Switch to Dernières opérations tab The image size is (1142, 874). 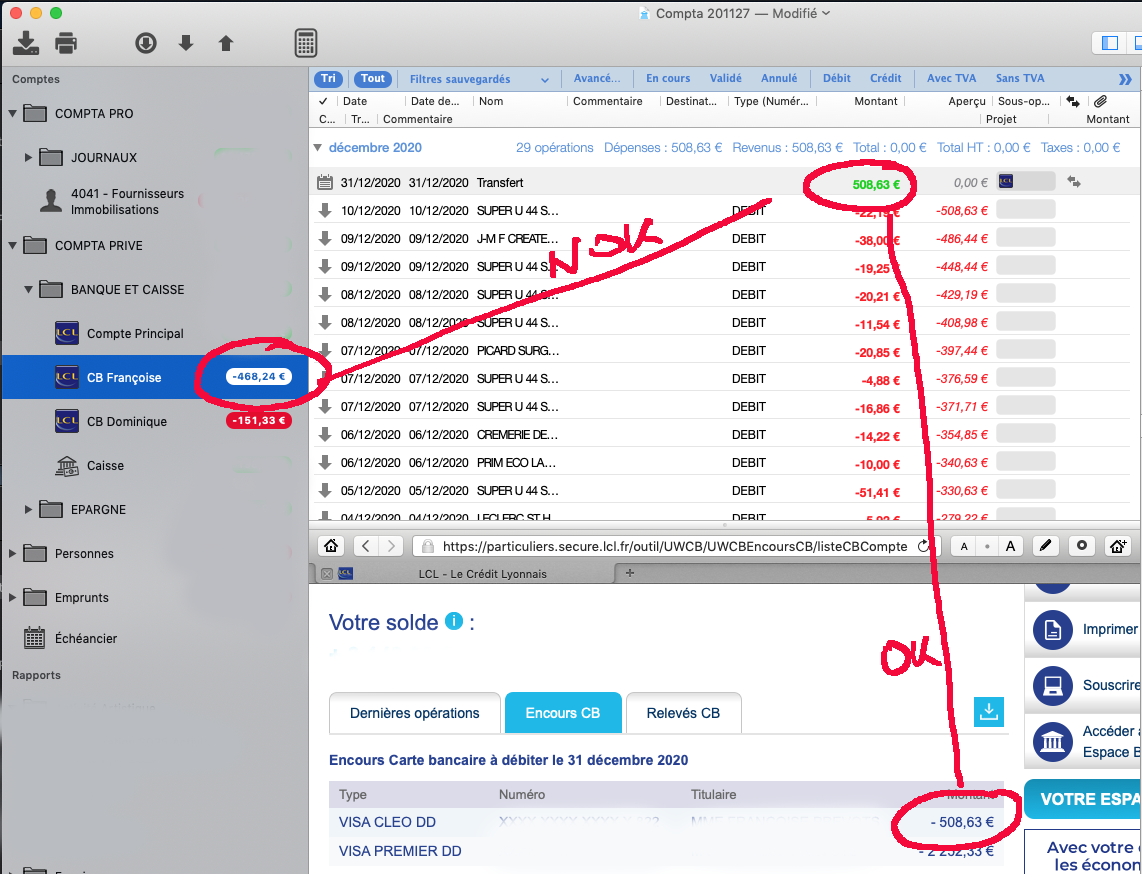[414, 713]
